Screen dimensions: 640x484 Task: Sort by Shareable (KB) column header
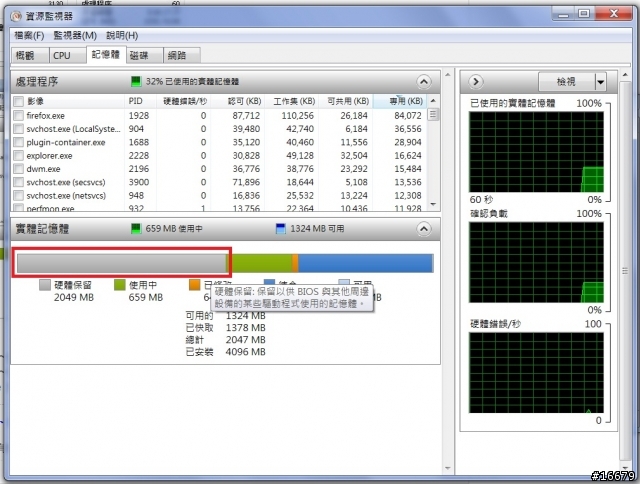coord(346,101)
